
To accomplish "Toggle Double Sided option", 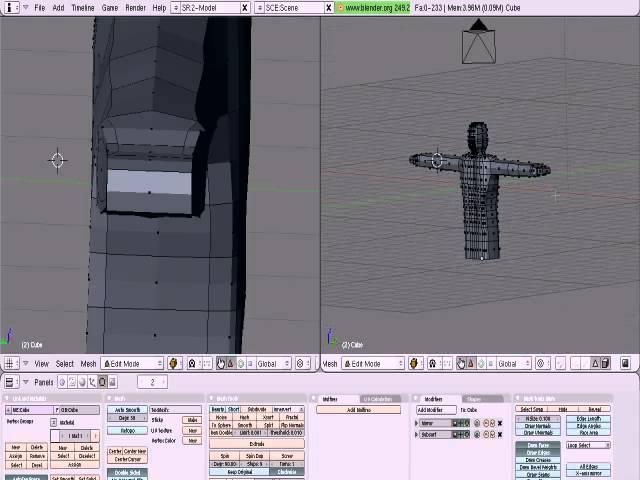I will (127, 473).
